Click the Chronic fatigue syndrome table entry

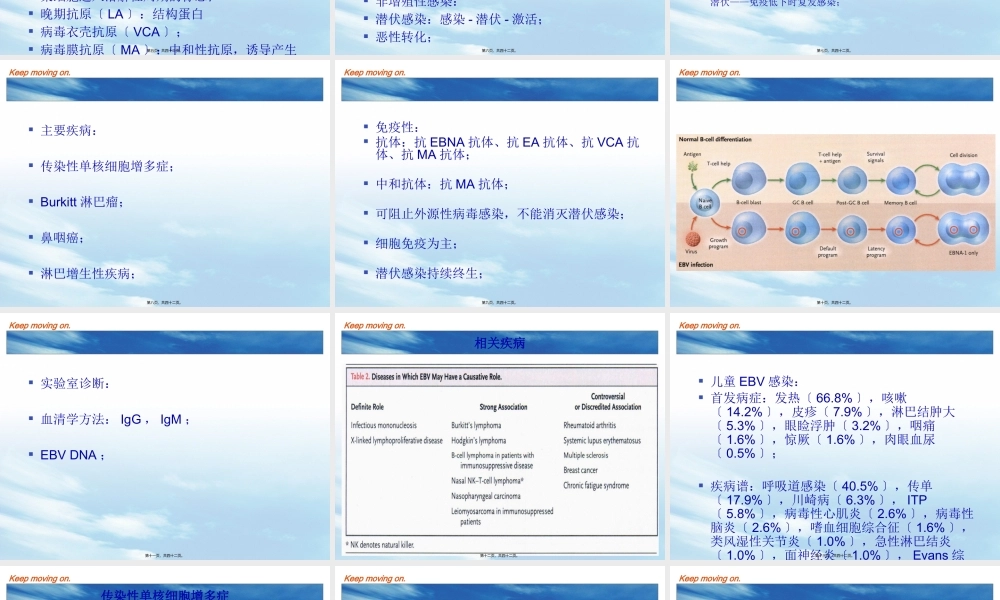pos(596,485)
